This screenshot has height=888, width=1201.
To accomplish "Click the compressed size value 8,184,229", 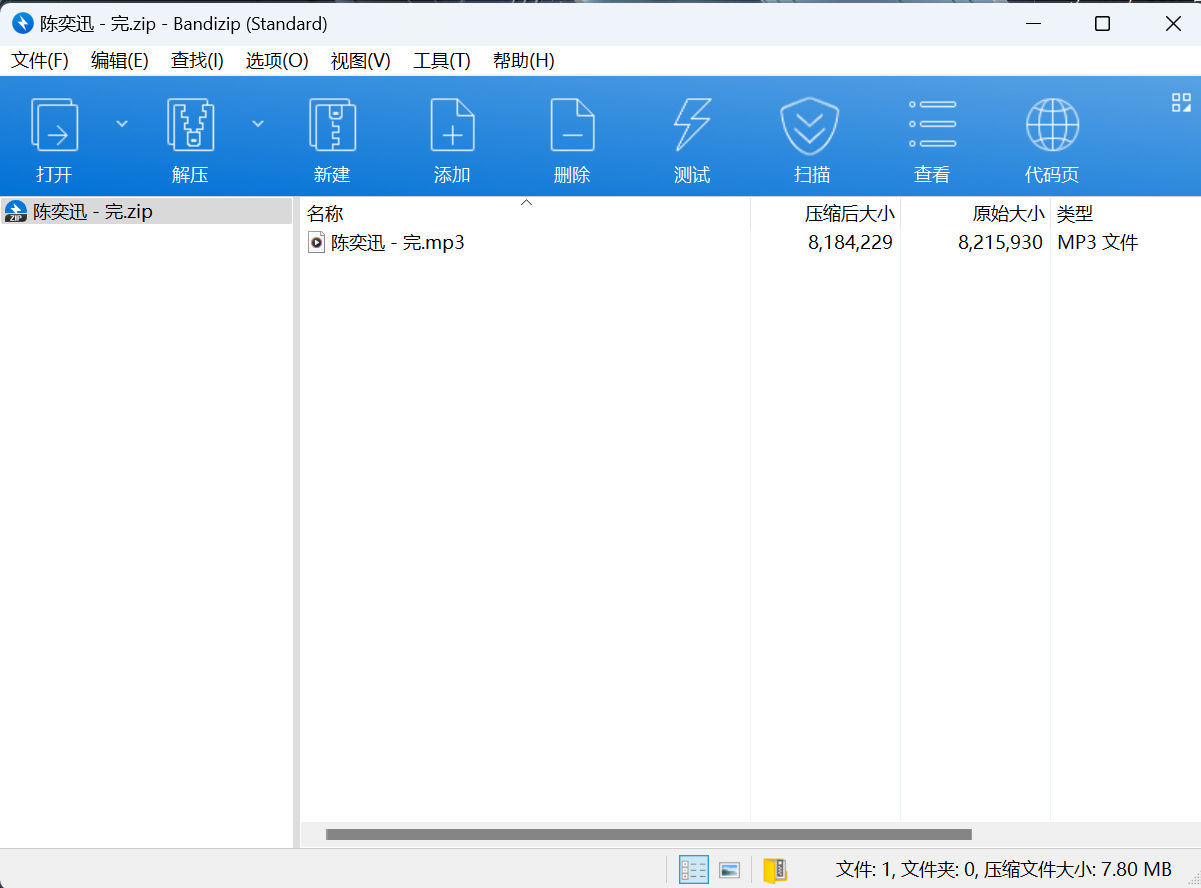I will (x=850, y=242).
